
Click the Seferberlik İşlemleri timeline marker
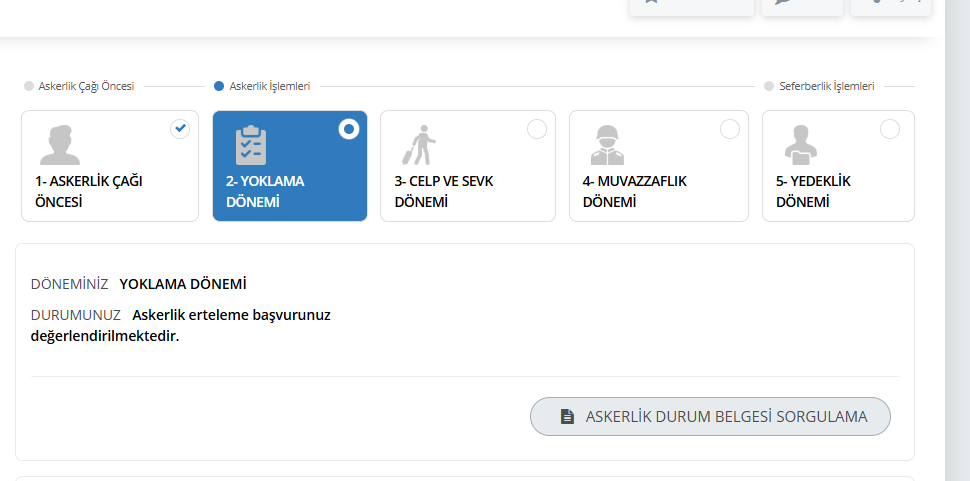[769, 86]
